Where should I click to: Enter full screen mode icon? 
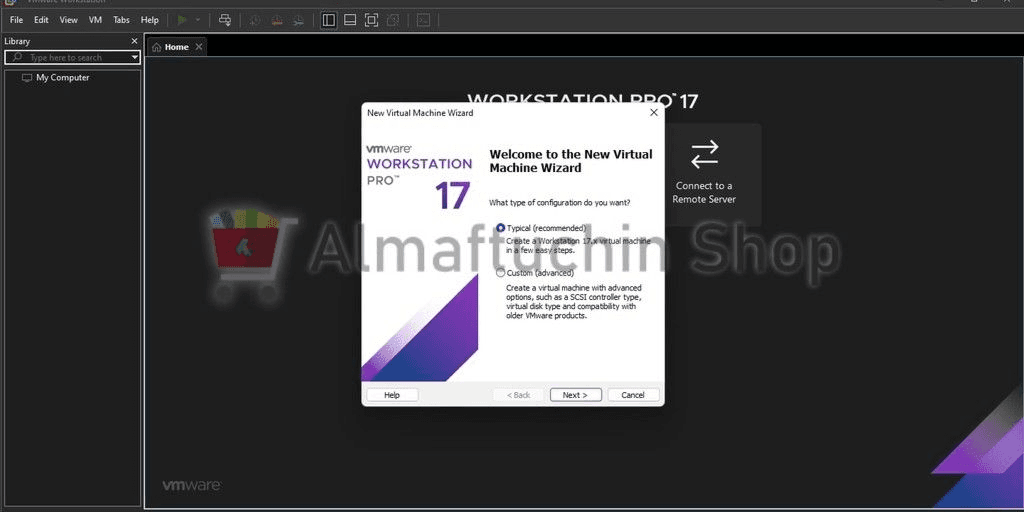point(371,20)
